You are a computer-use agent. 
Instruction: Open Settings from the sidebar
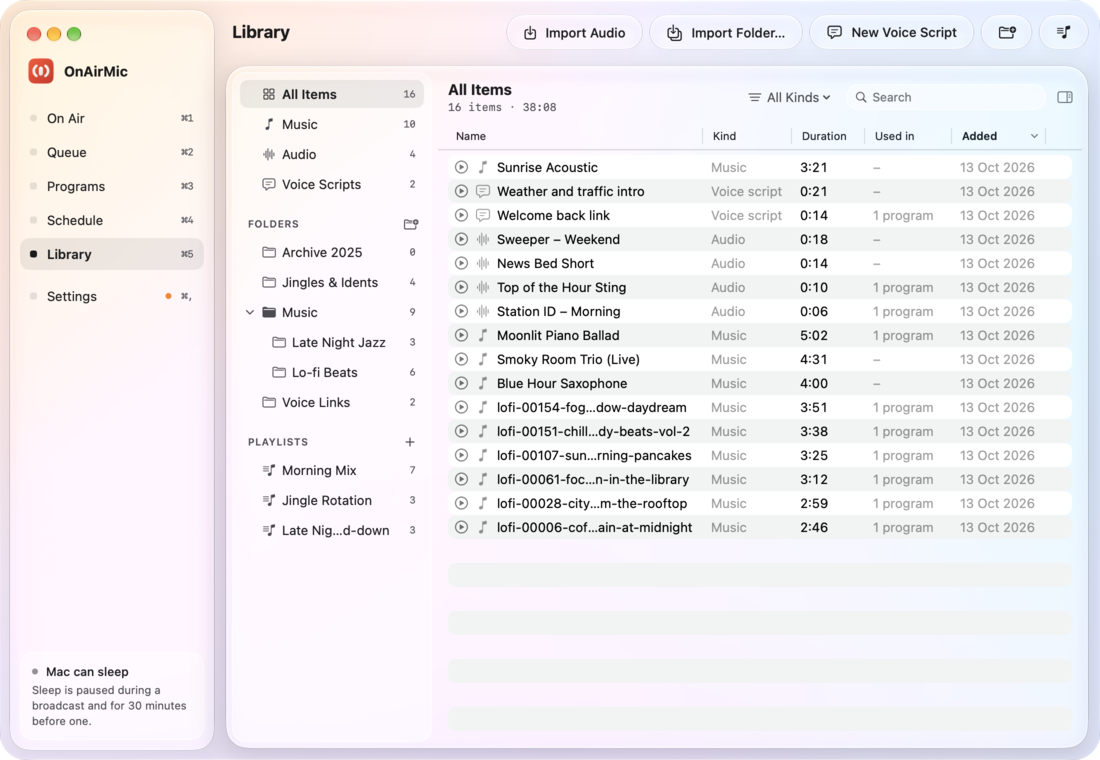point(112,296)
